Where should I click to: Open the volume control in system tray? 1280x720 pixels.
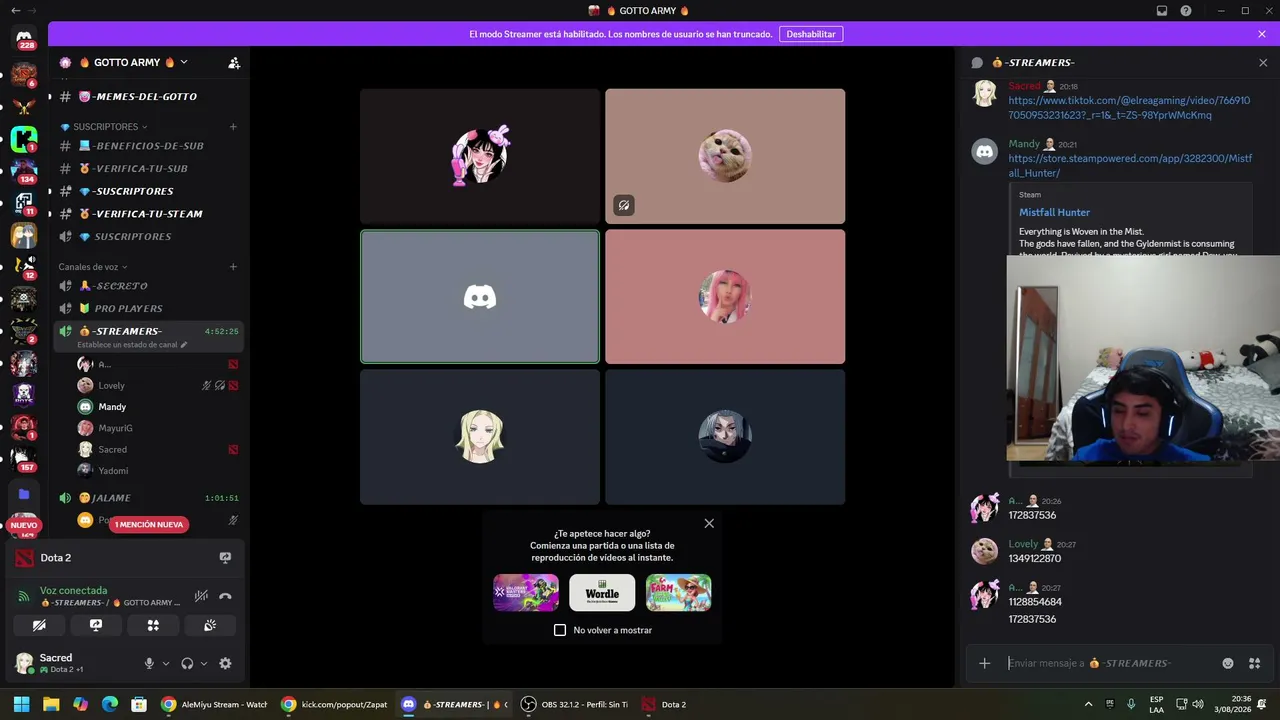pos(1199,704)
